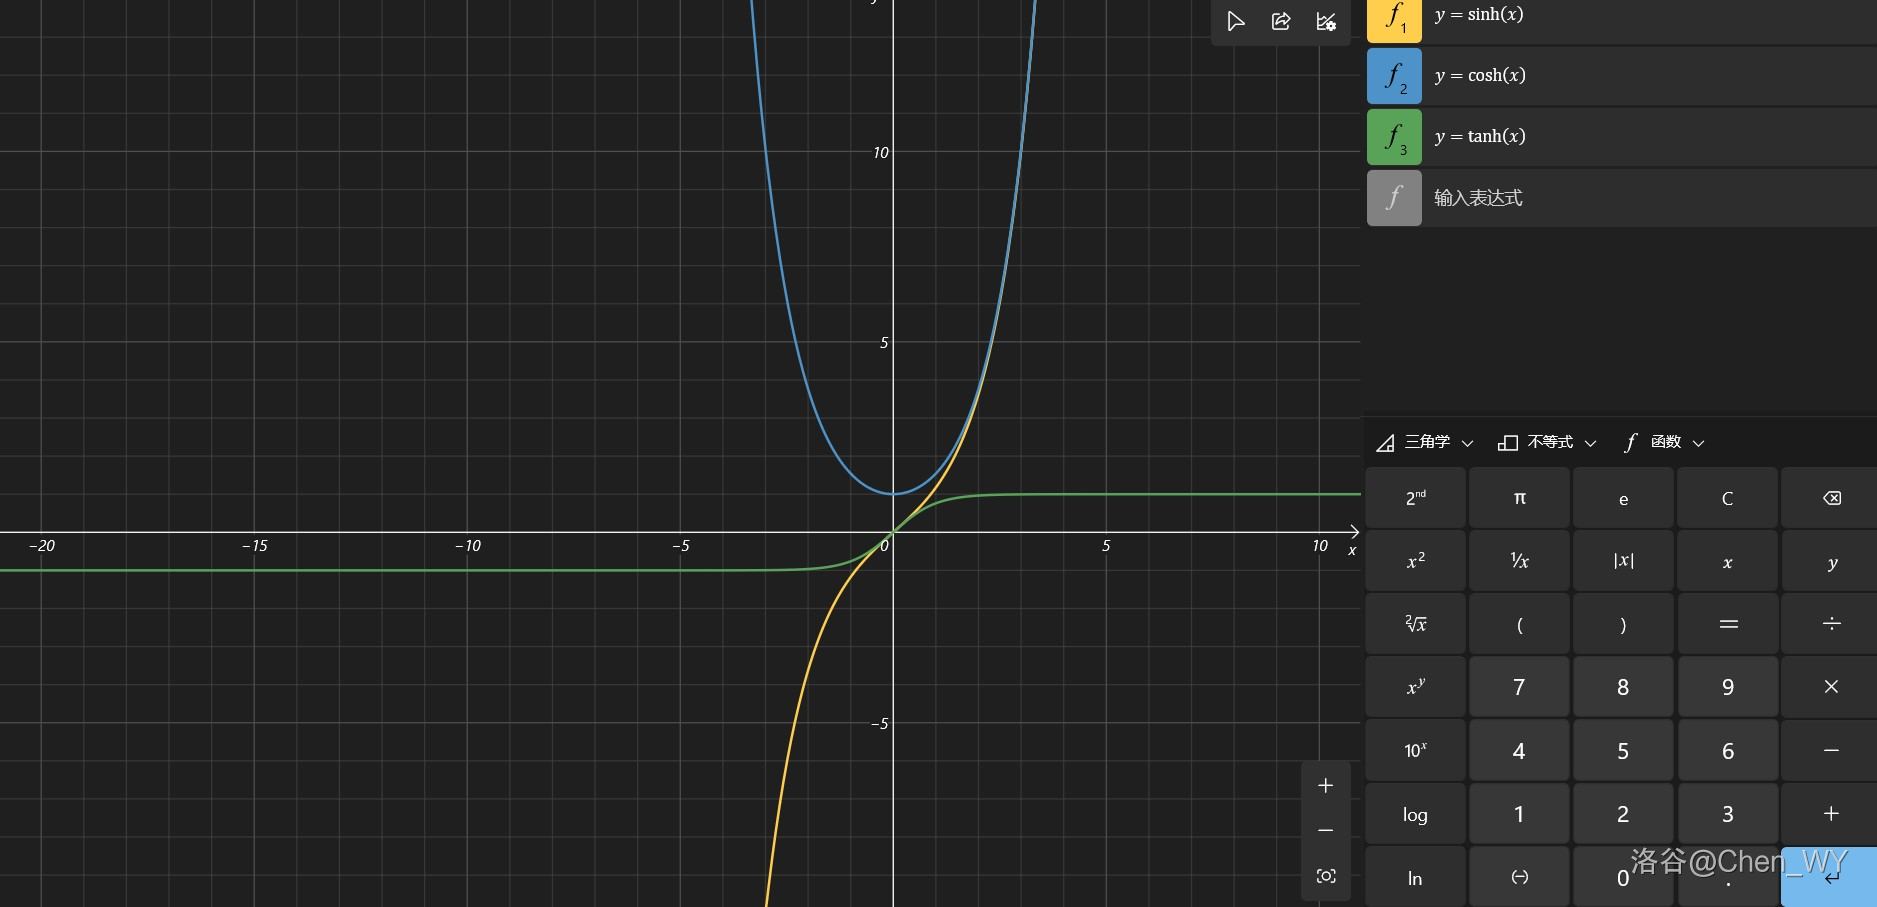Click the gray empty function f icon
Screen dimensions: 1877x907
(1394, 198)
